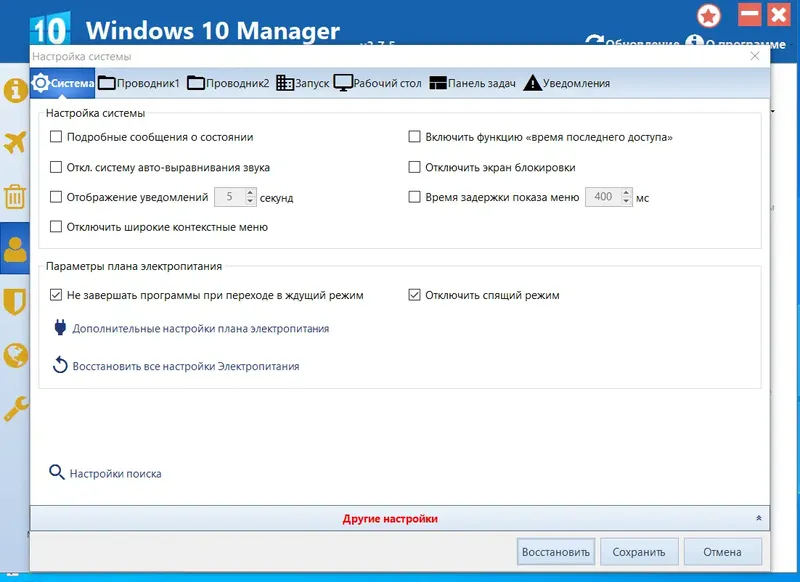The image size is (800, 582).
Task: Click the Обновление refresh icon
Action: [x=593, y=41]
